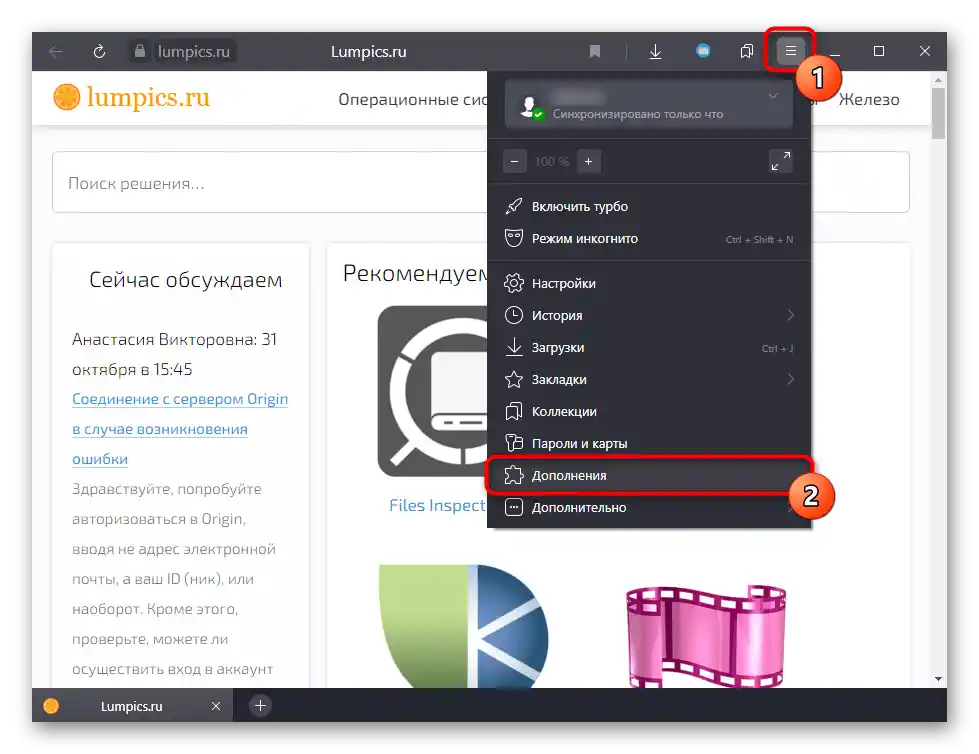Image resolution: width=979 pixels, height=754 pixels.
Task: Click the padlock site security icon
Action: point(140,51)
